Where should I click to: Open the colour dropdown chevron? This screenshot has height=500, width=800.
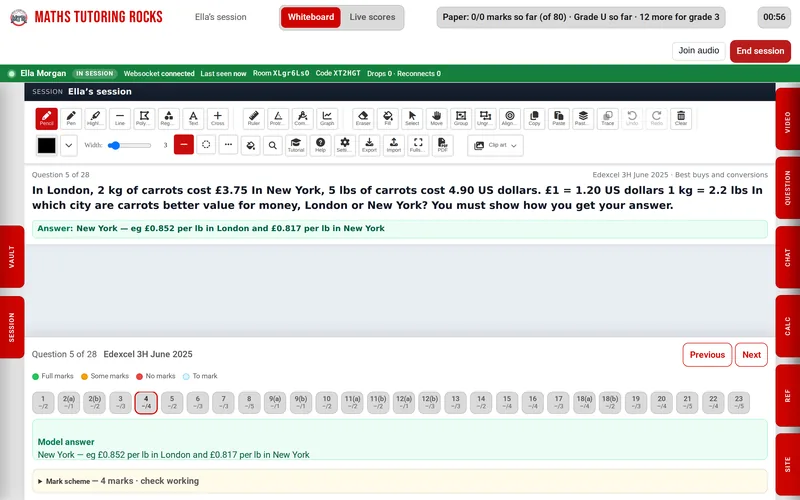coord(69,145)
